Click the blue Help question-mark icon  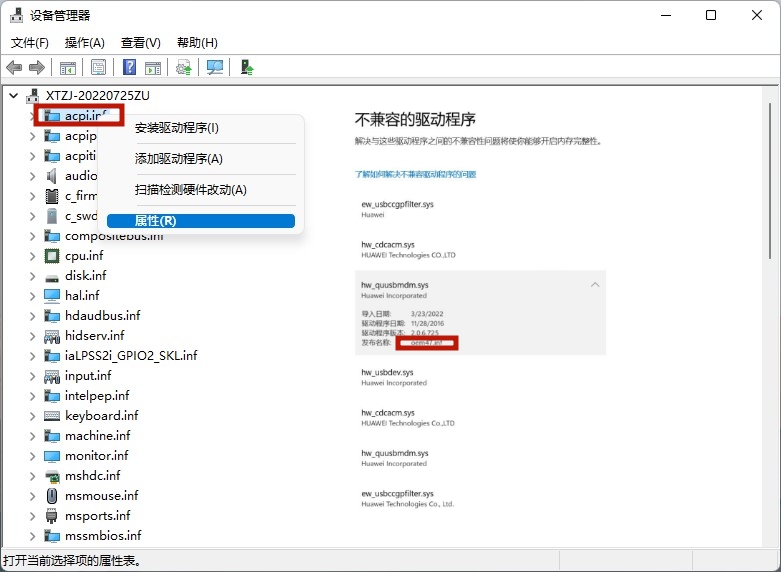(130, 67)
